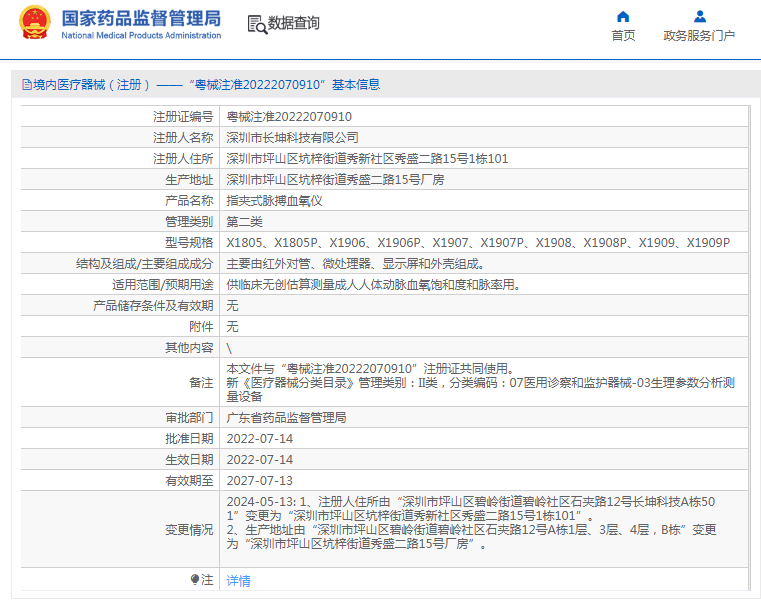The image size is (761, 602).
Task: Click the 备注 row label
Action: click(x=201, y=383)
